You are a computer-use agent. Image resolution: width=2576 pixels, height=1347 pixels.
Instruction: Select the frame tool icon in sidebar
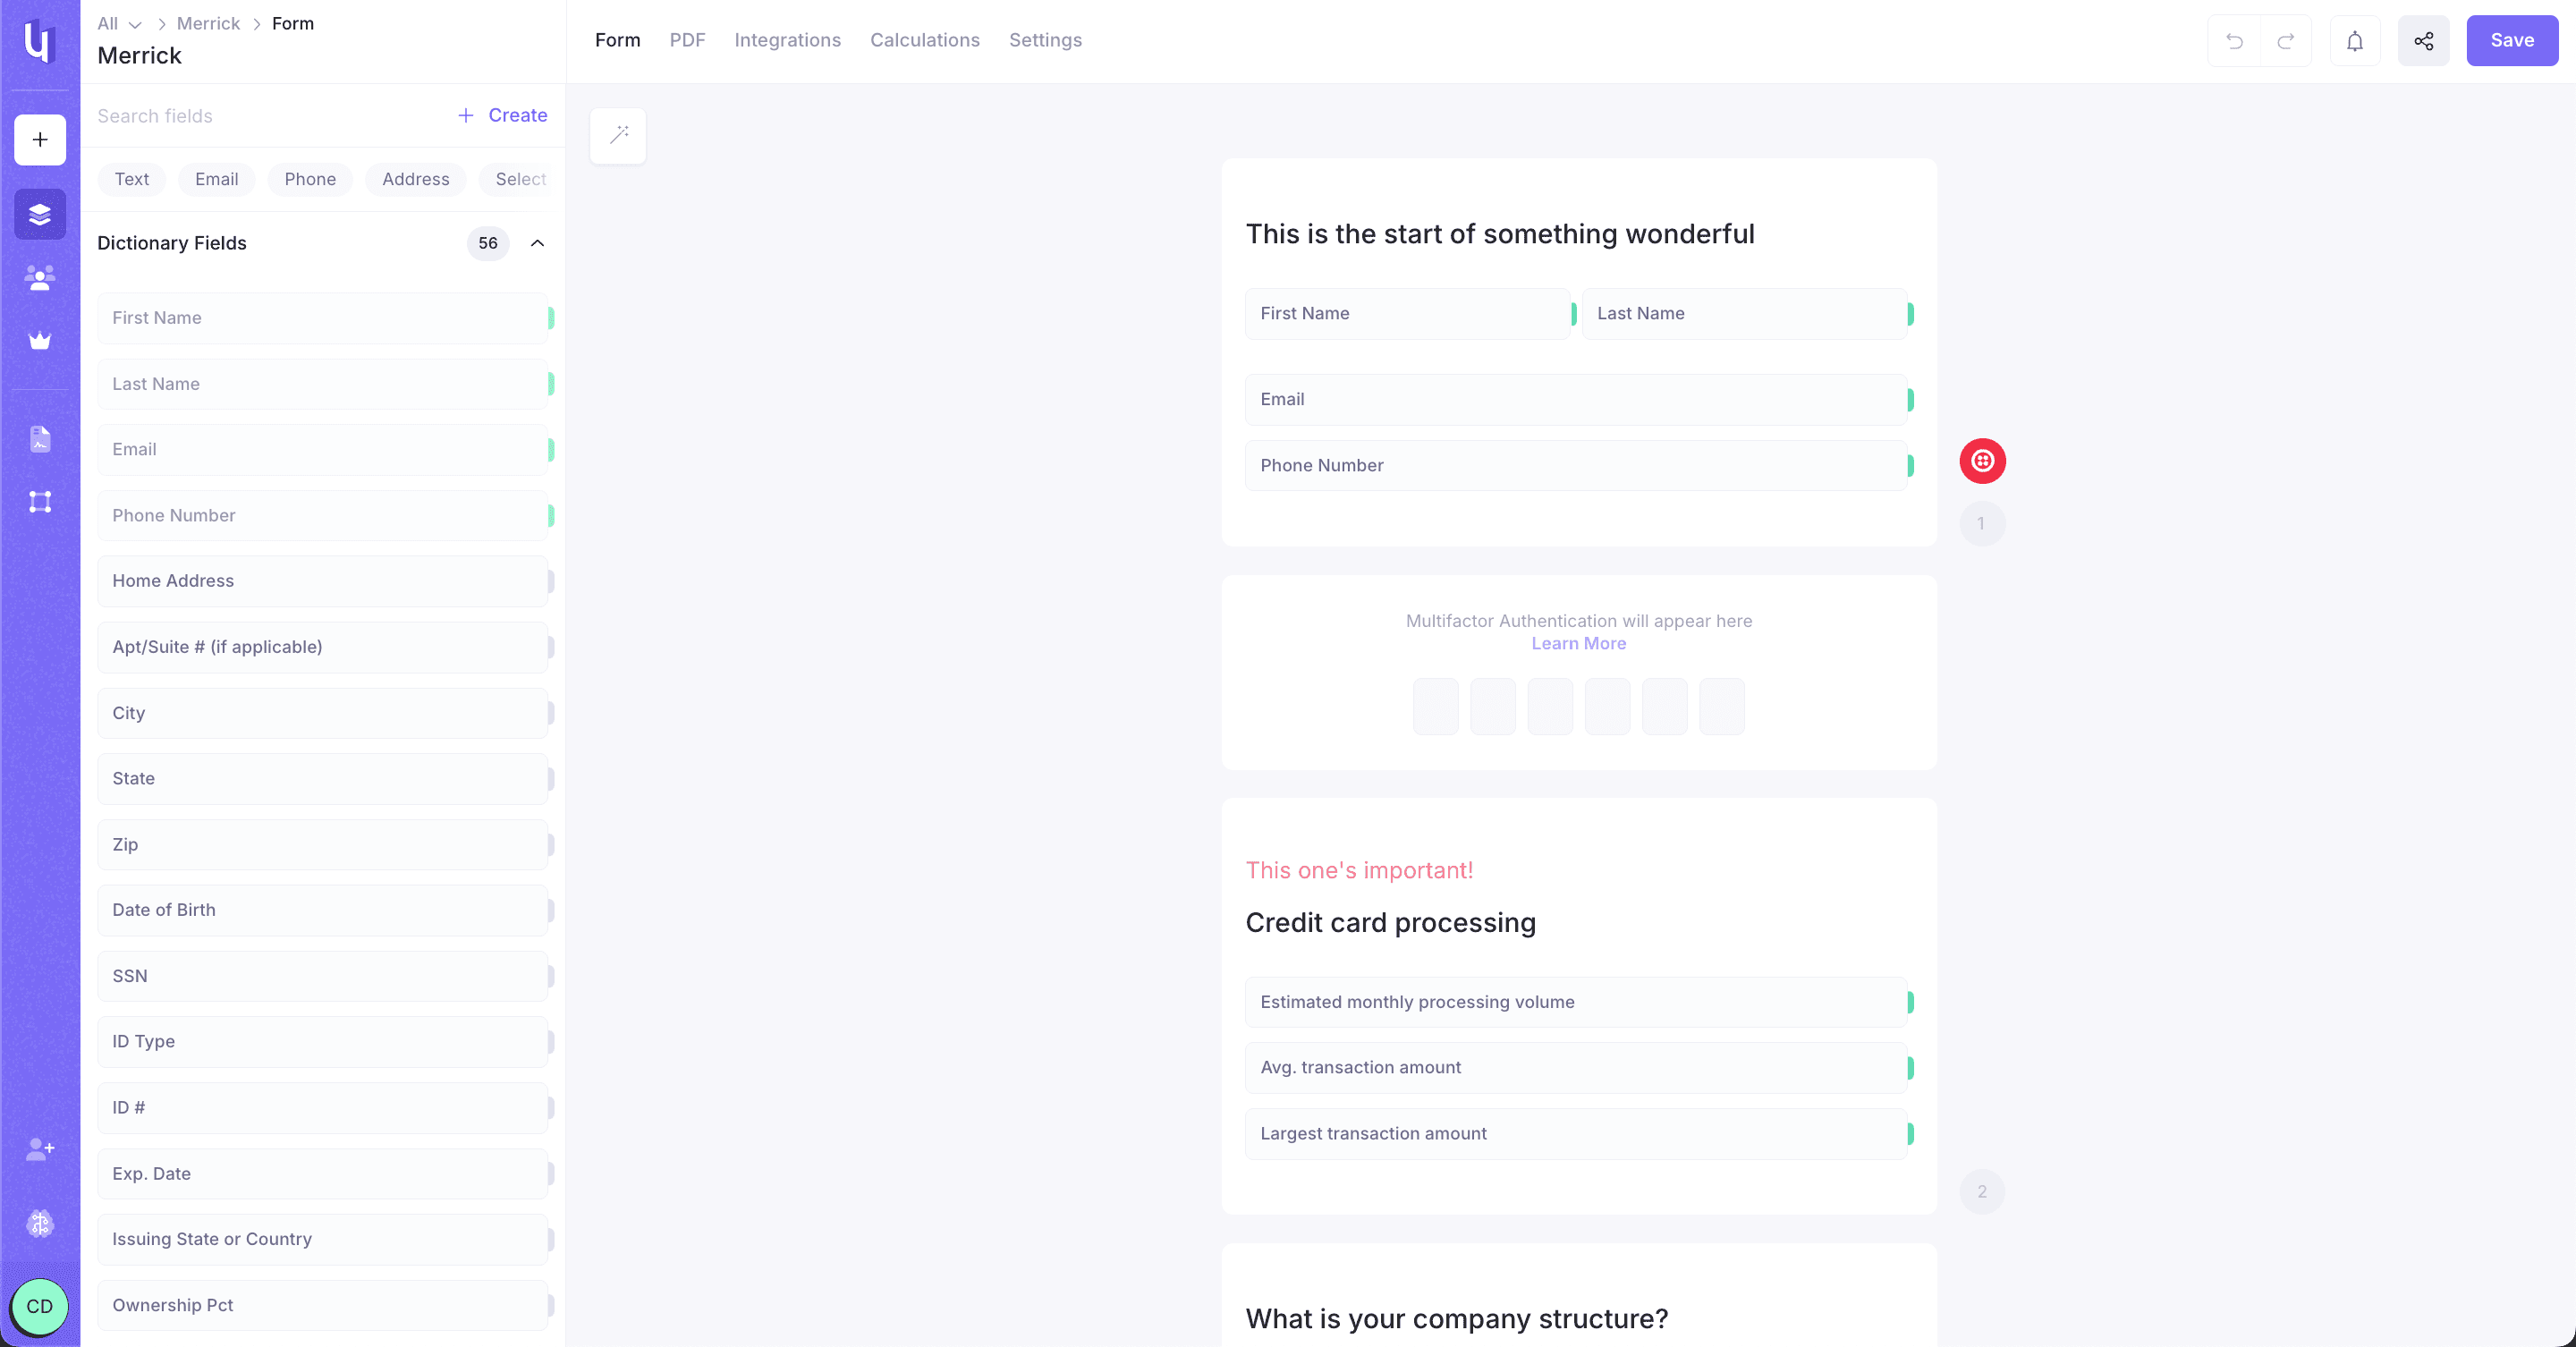39,501
